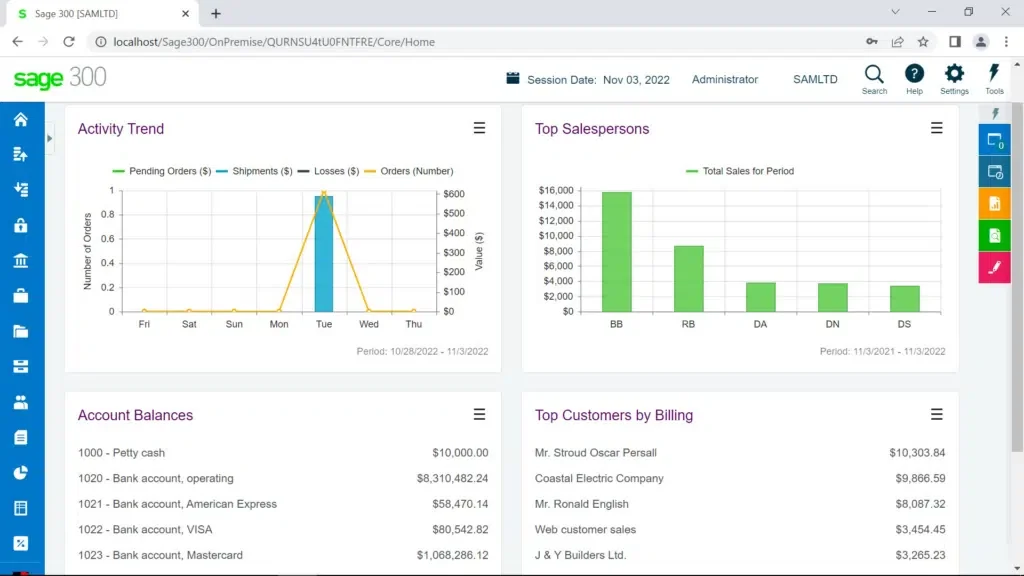Select the Home icon in the sidebar
The height and width of the screenshot is (576, 1024).
[x=20, y=118]
